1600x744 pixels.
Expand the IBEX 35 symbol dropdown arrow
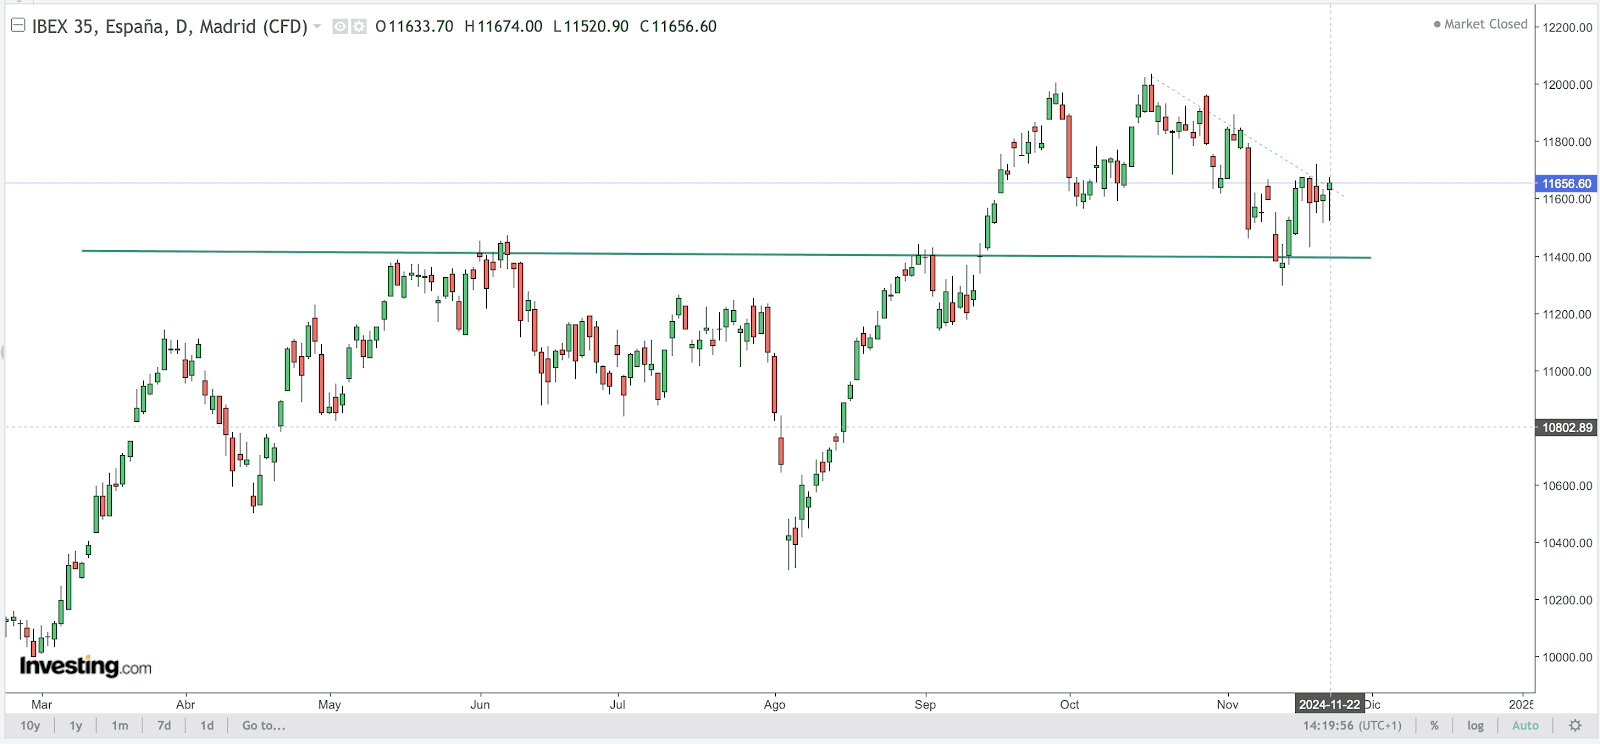pyautogui.click(x=317, y=27)
